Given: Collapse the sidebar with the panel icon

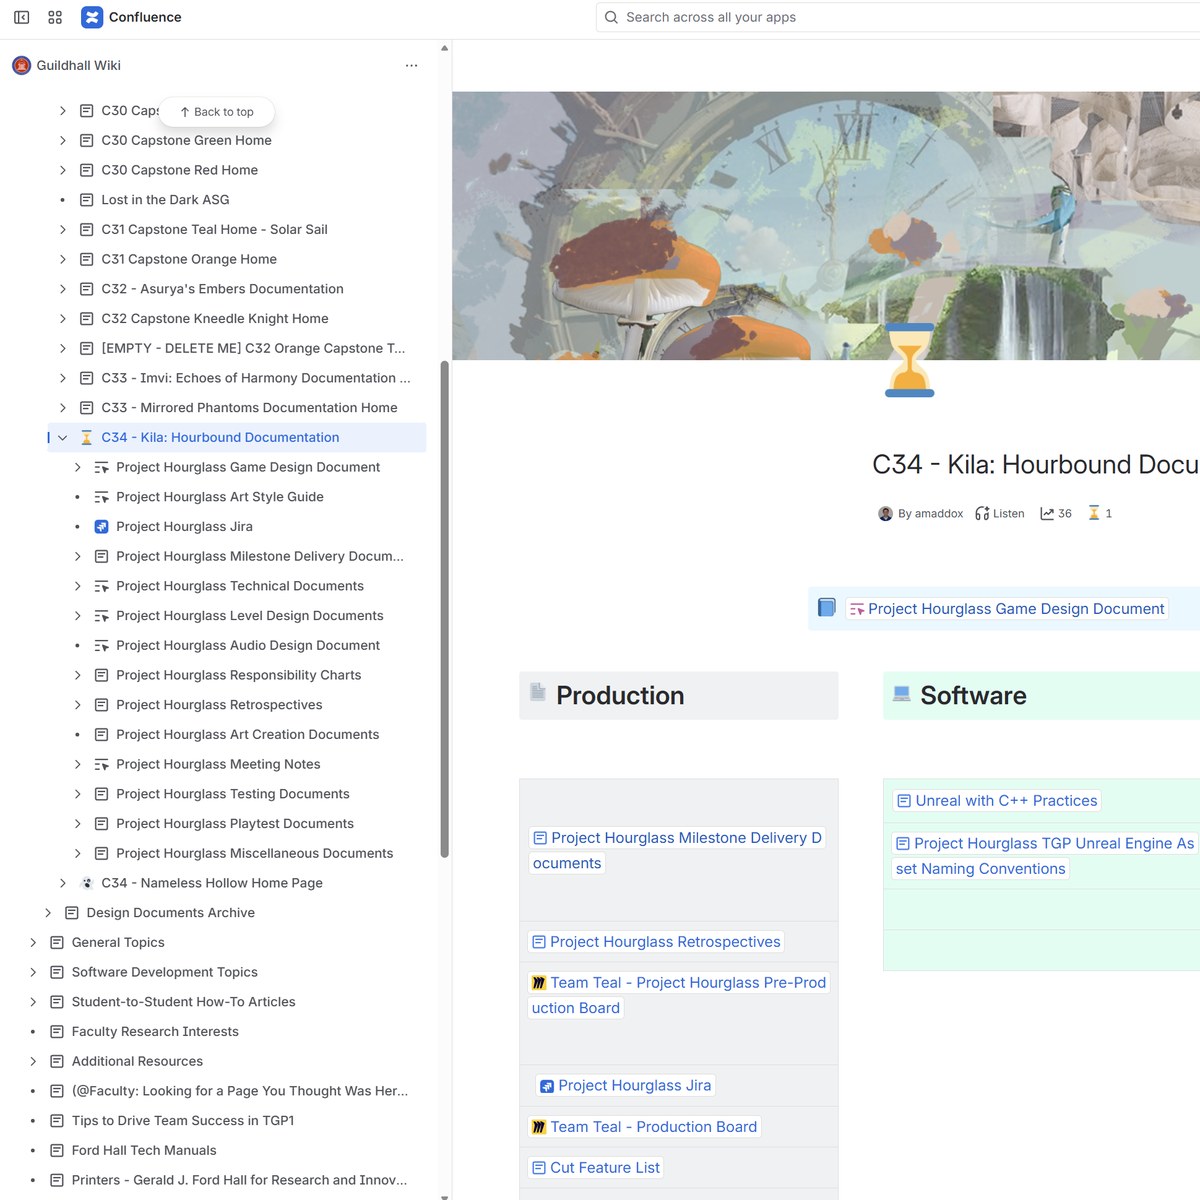Looking at the screenshot, I should [21, 17].
